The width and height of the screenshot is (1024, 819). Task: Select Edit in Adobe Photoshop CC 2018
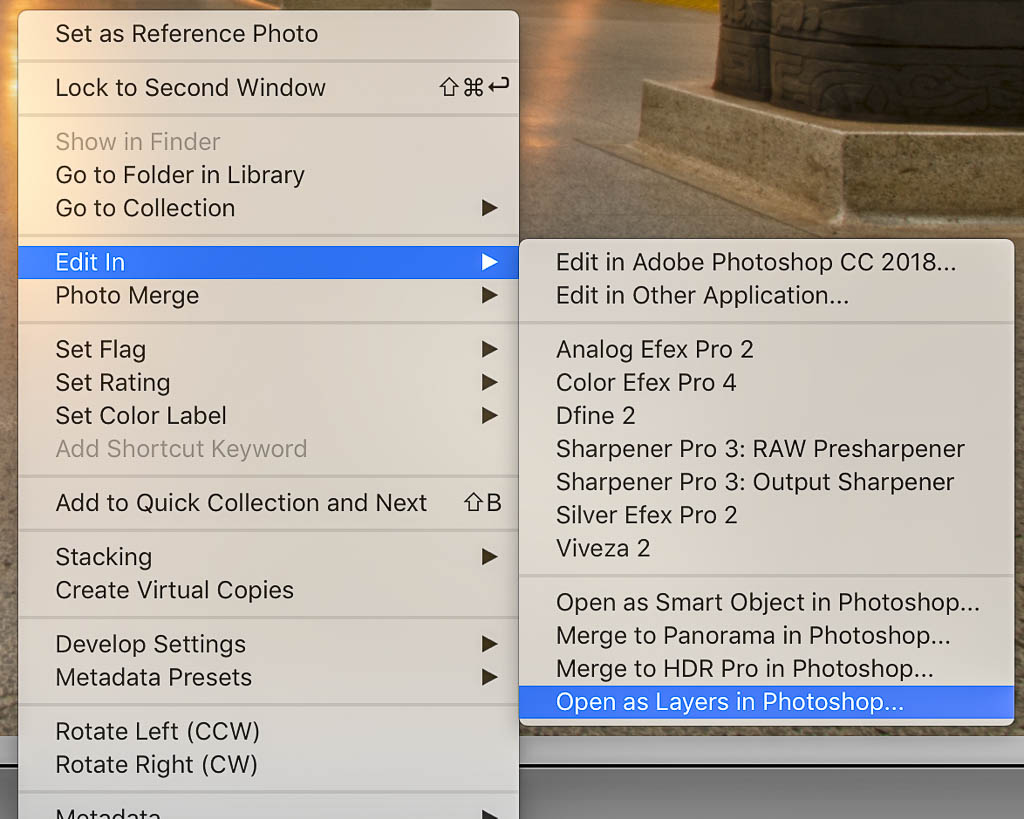pyautogui.click(x=755, y=262)
